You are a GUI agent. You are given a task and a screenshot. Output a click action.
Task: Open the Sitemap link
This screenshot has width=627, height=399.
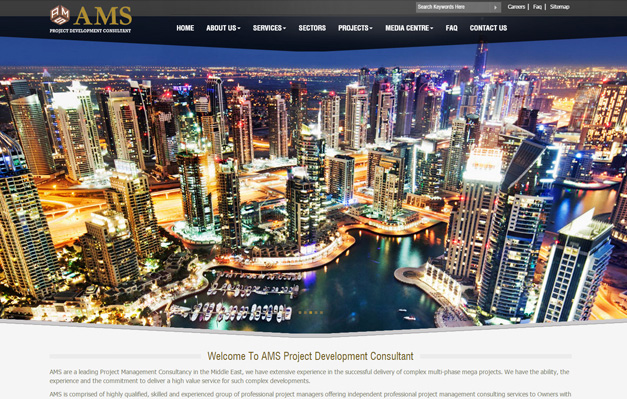[559, 7]
